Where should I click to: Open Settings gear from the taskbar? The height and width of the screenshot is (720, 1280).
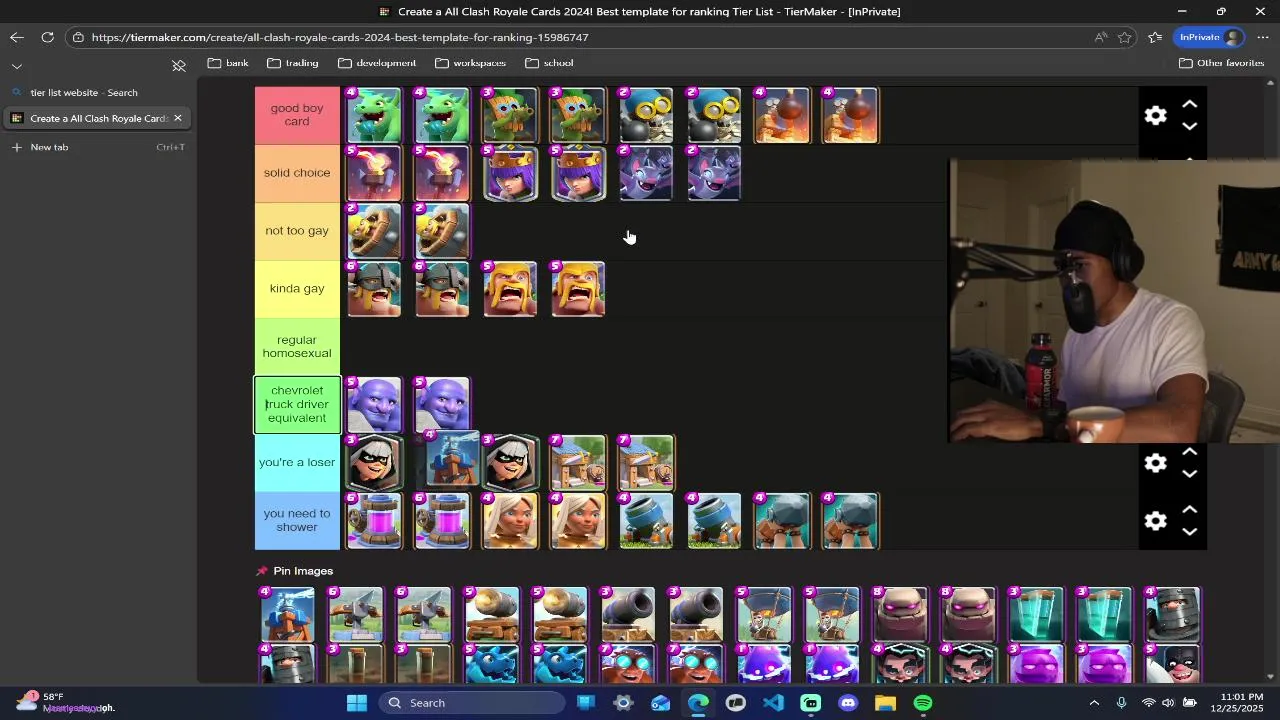point(623,703)
